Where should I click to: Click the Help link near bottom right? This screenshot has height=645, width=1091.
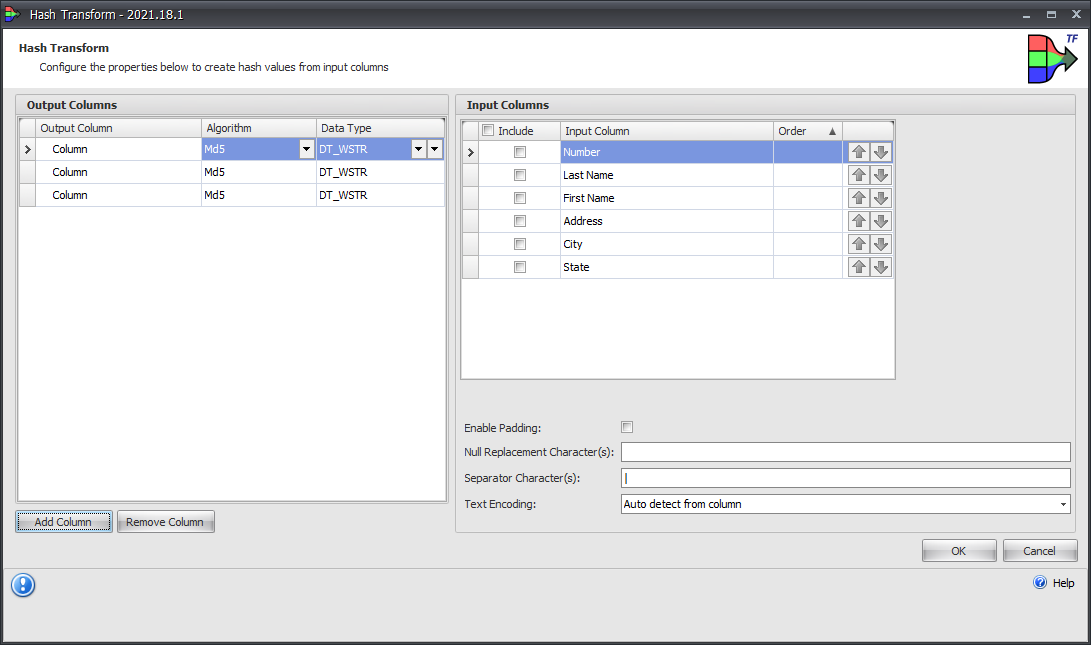point(1062,582)
